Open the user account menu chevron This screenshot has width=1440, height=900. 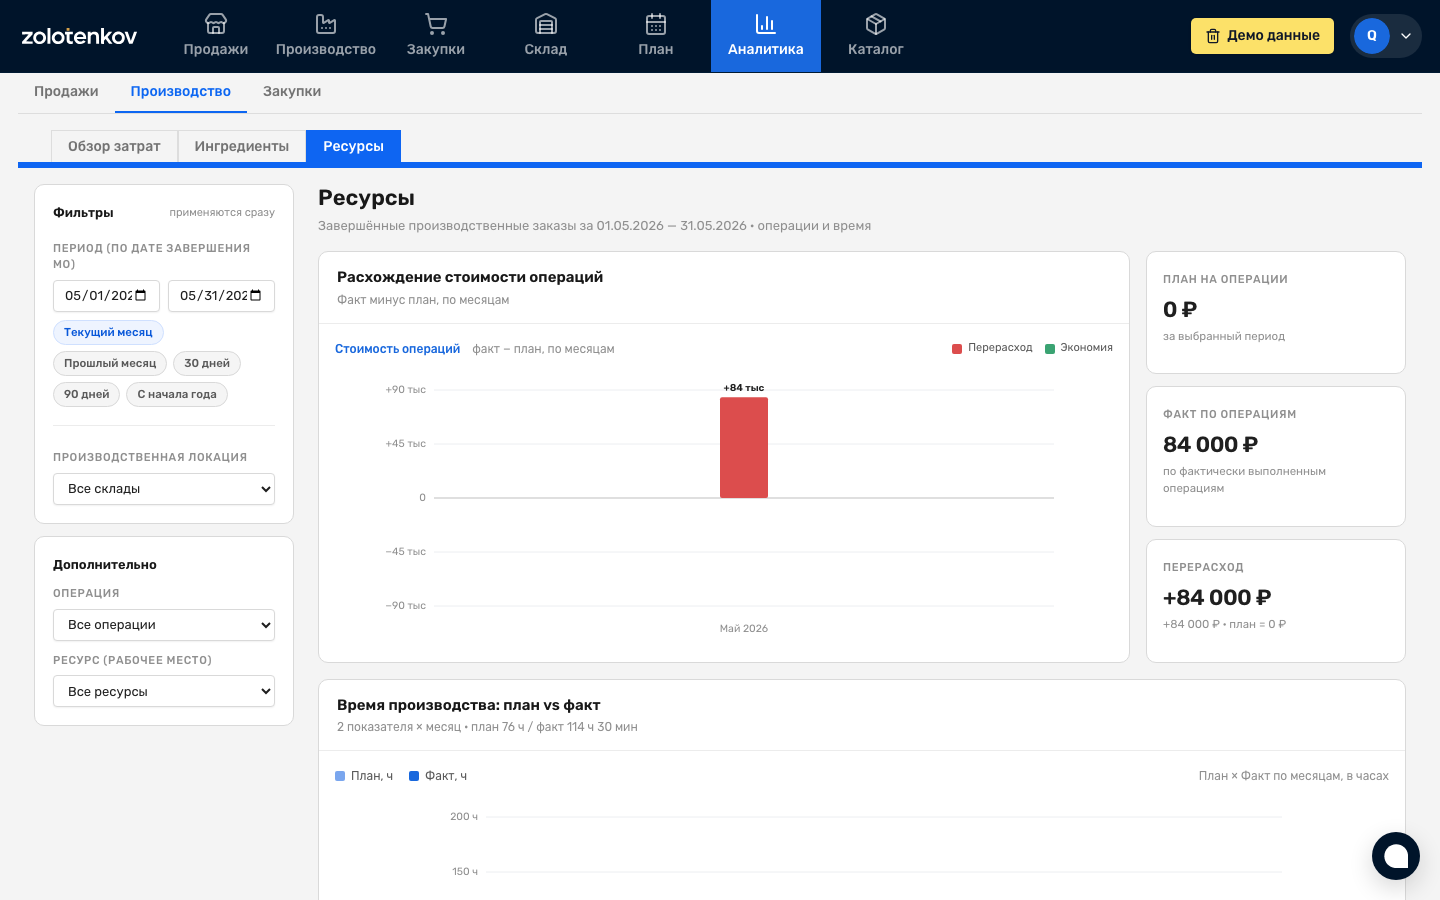(1406, 36)
